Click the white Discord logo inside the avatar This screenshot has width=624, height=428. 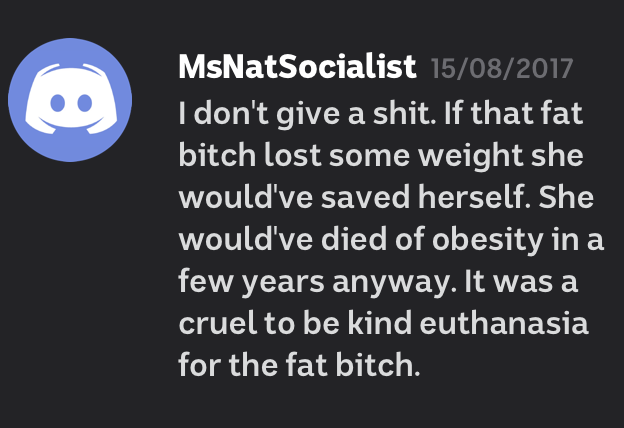click(71, 98)
